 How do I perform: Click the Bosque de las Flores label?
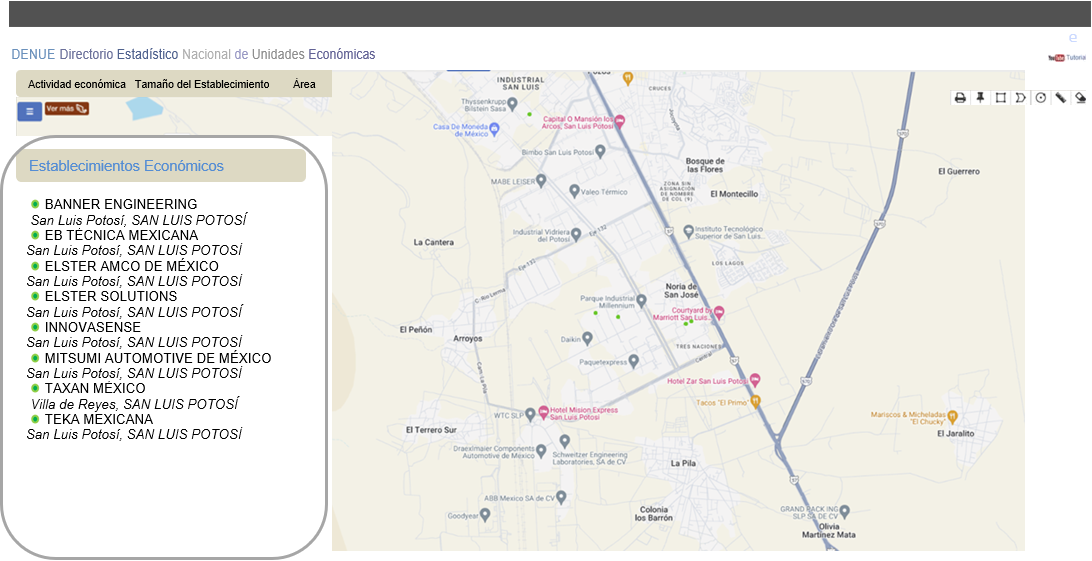click(x=705, y=165)
